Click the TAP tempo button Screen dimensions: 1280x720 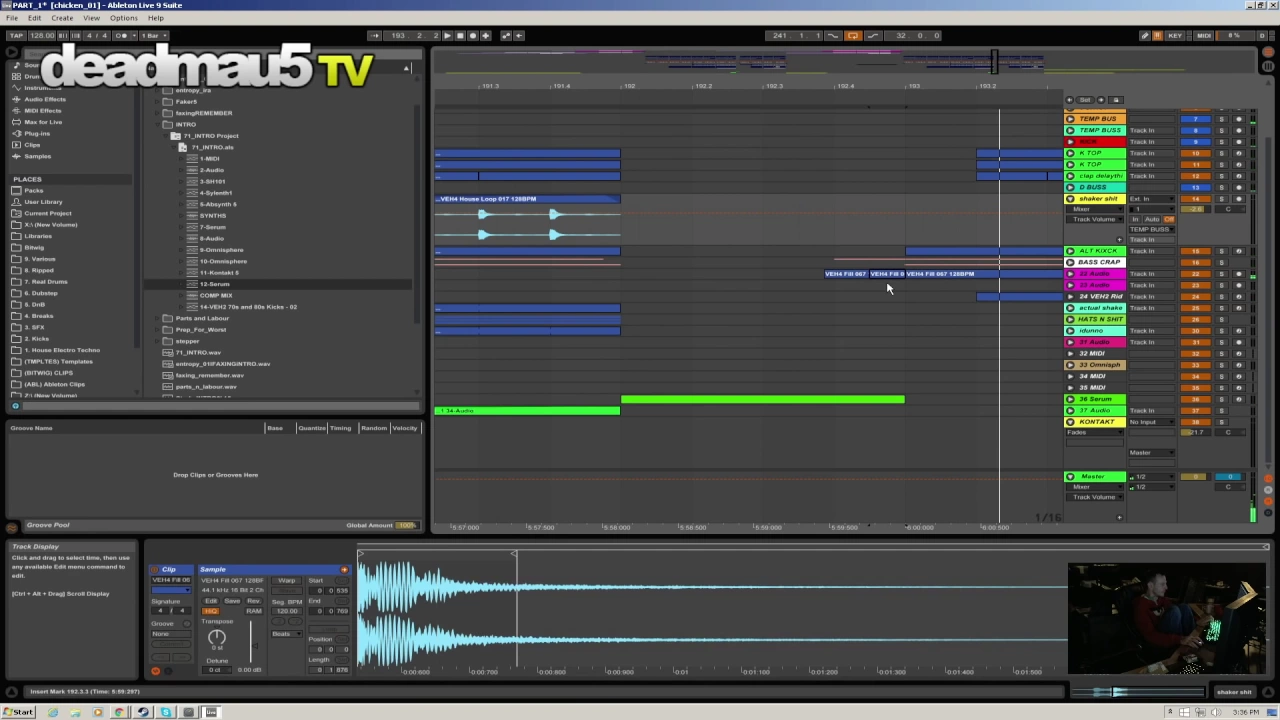pyautogui.click(x=16, y=35)
